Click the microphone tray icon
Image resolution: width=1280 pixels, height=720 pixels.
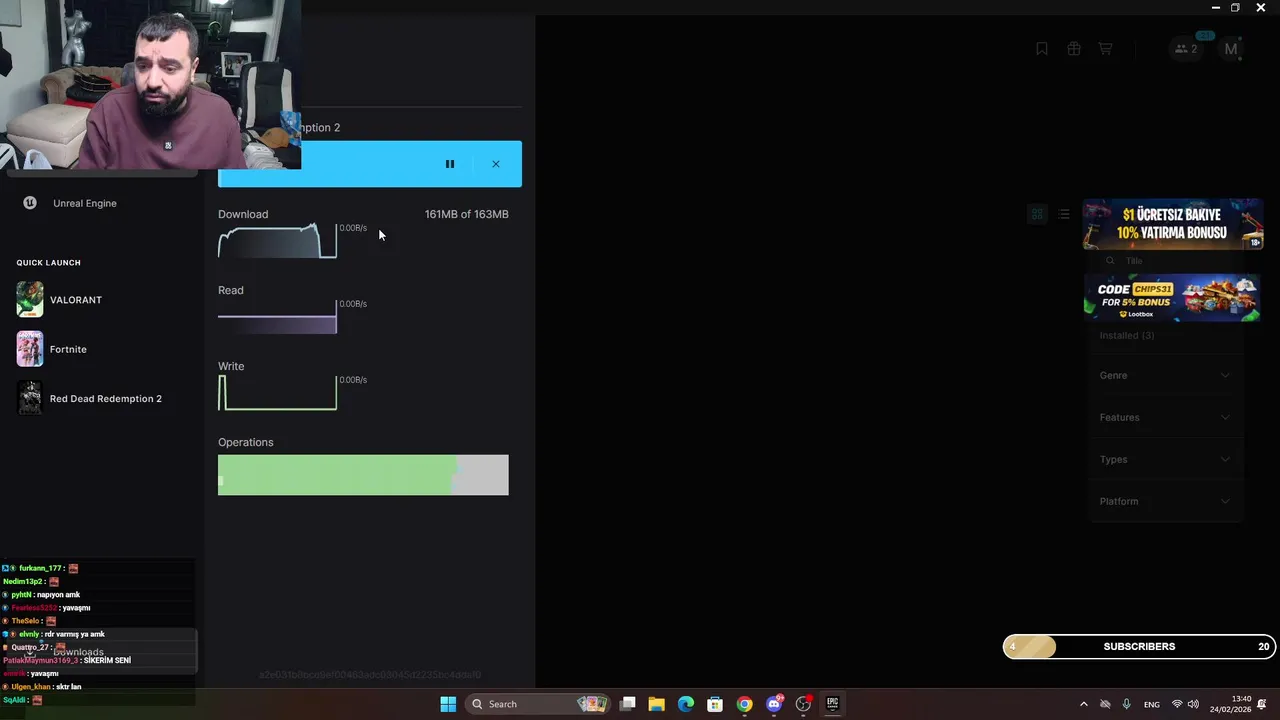(1126, 704)
